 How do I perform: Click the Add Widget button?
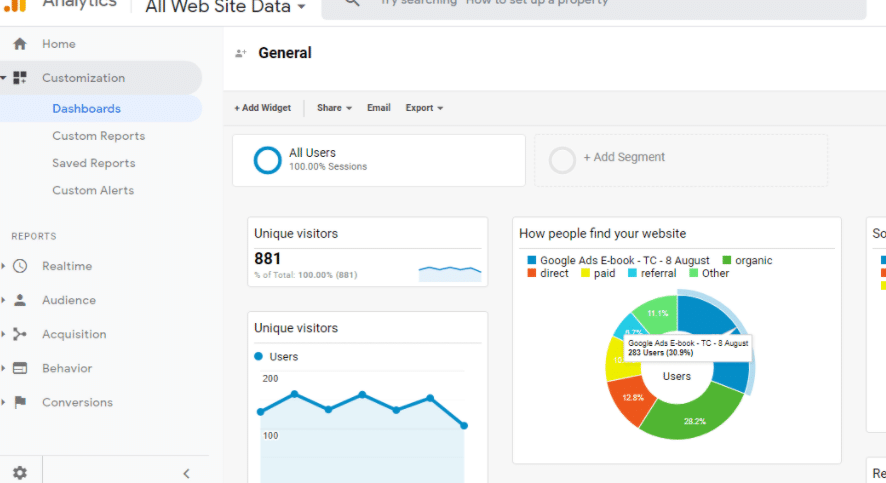click(263, 108)
